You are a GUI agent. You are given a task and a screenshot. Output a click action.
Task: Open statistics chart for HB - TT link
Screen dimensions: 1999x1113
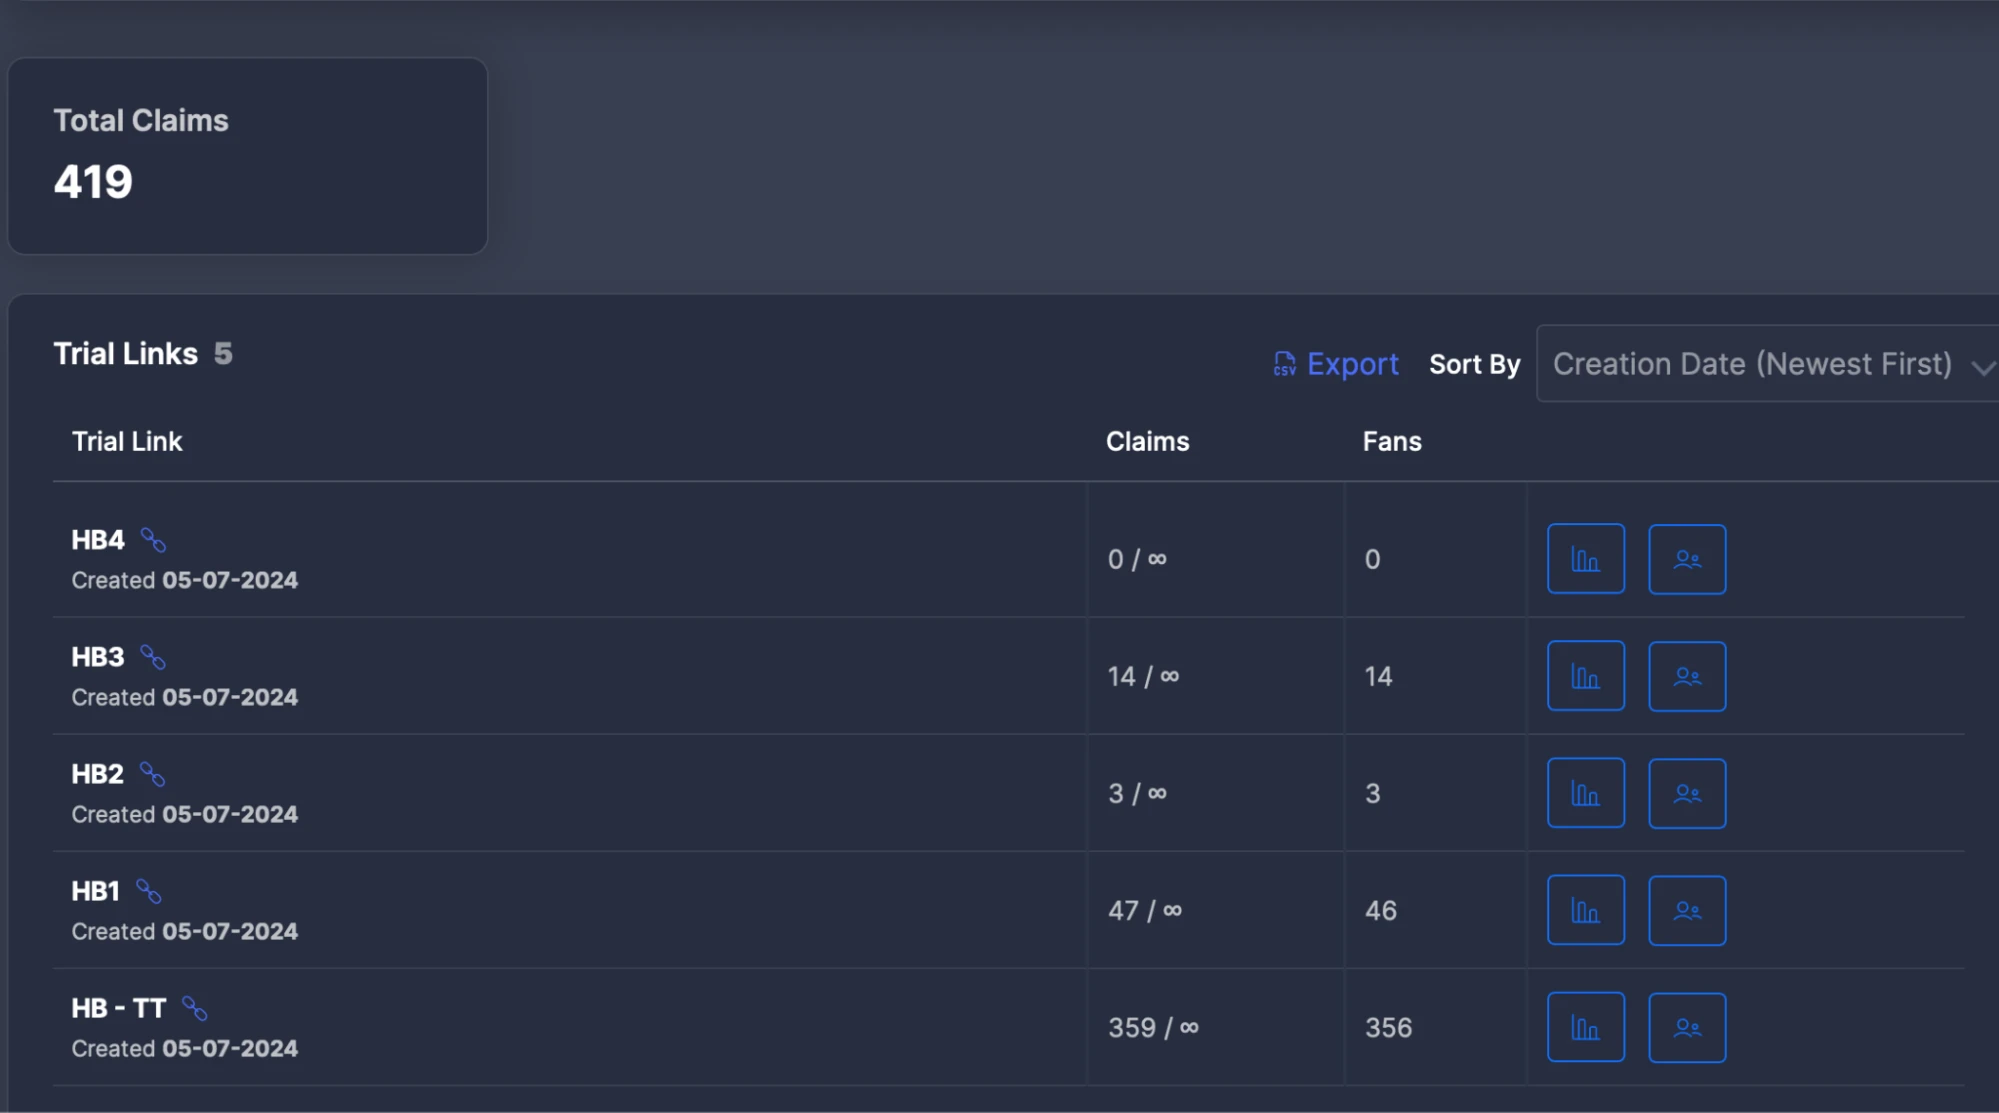click(1585, 1027)
